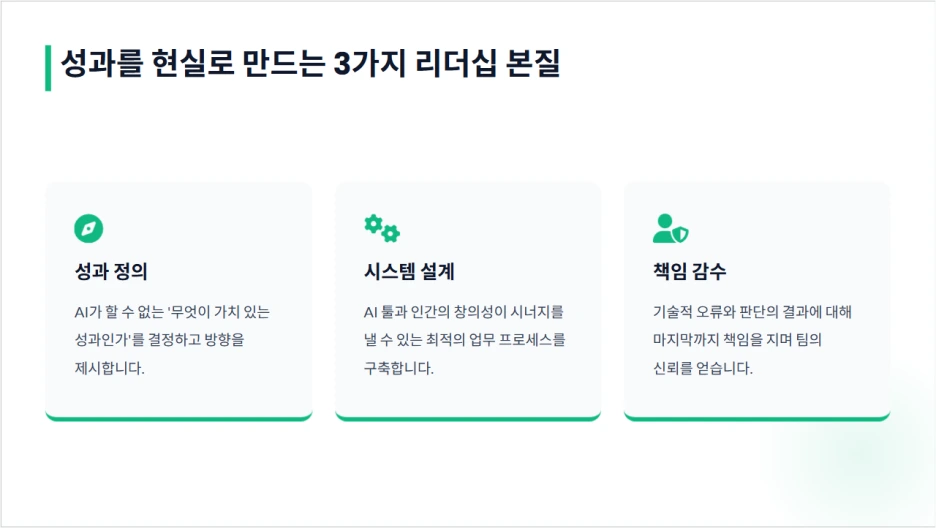Click the line '낼 수 있는 최적의 업무 프로세스를'
The image size is (936, 528).
pos(465,340)
